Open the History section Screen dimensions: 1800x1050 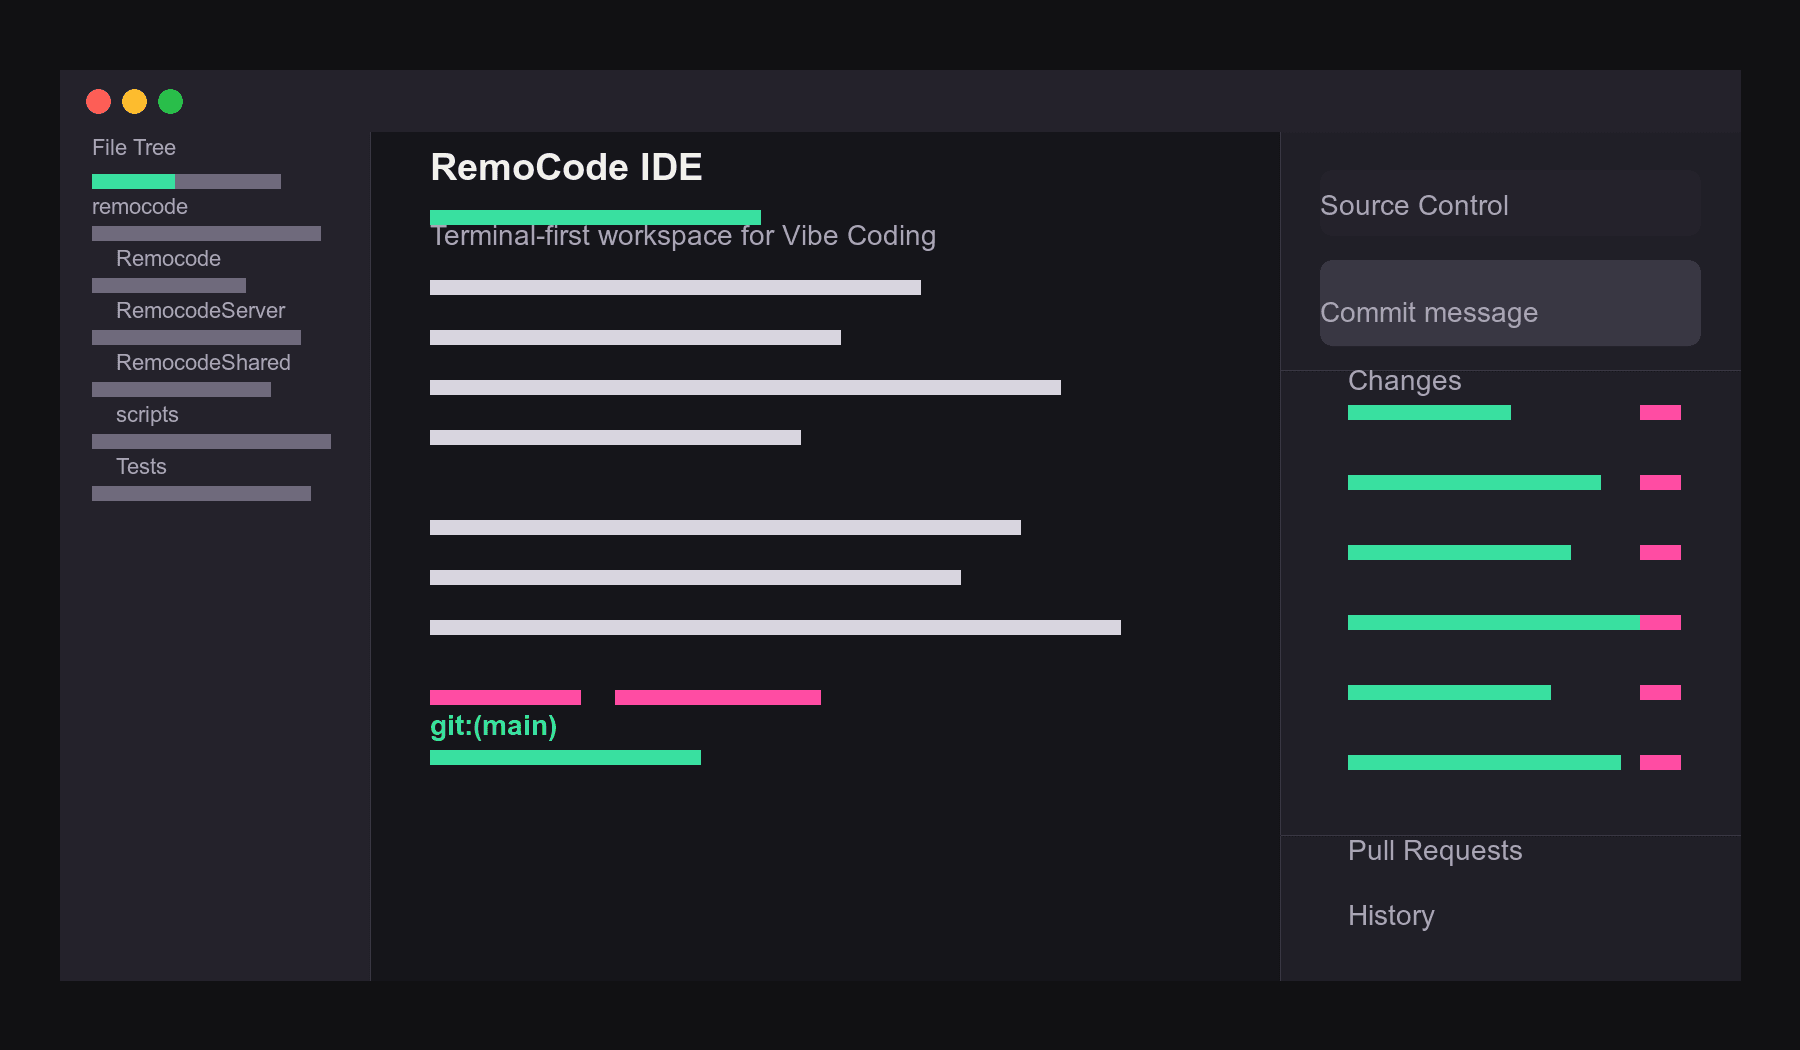pos(1391,916)
